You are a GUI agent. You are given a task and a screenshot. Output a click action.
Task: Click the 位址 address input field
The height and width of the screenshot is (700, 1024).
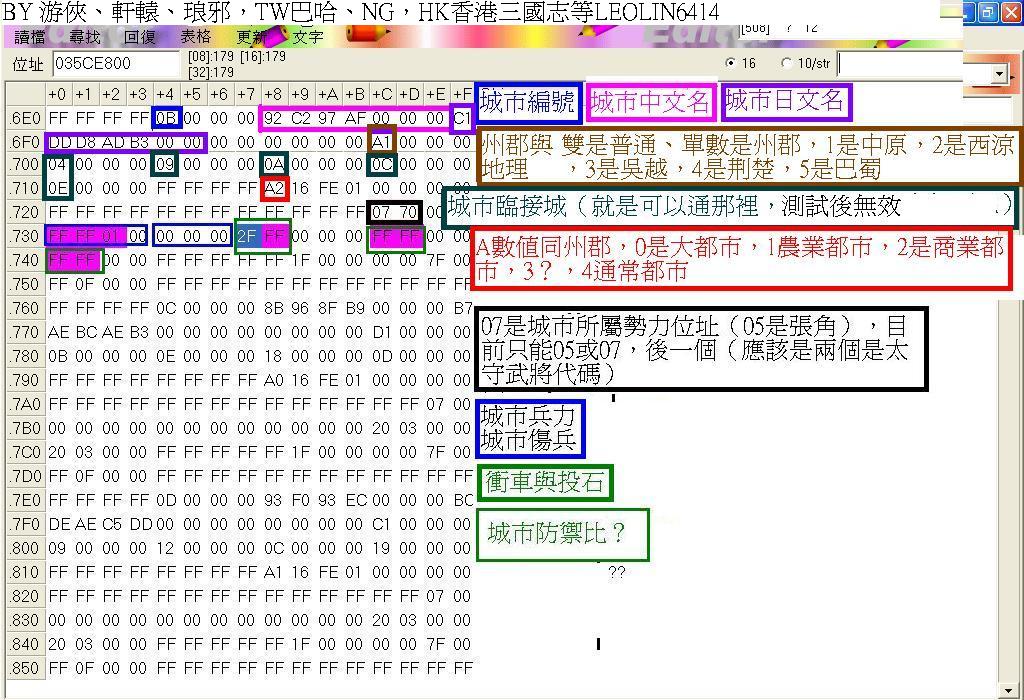[117, 63]
